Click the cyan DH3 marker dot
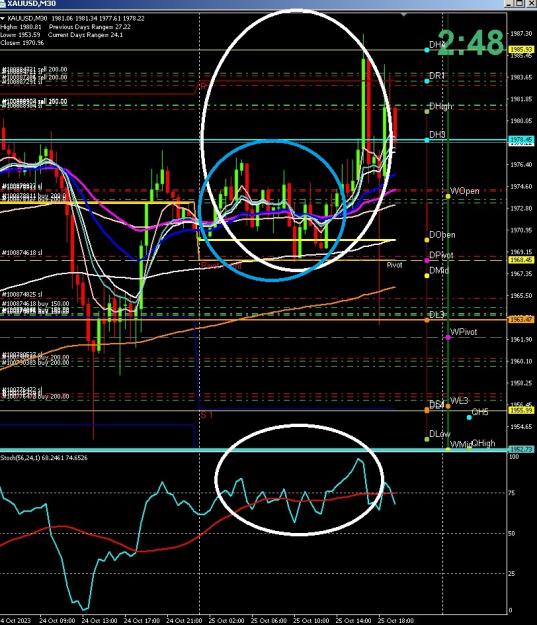The width and height of the screenshot is (537, 625). 427,140
